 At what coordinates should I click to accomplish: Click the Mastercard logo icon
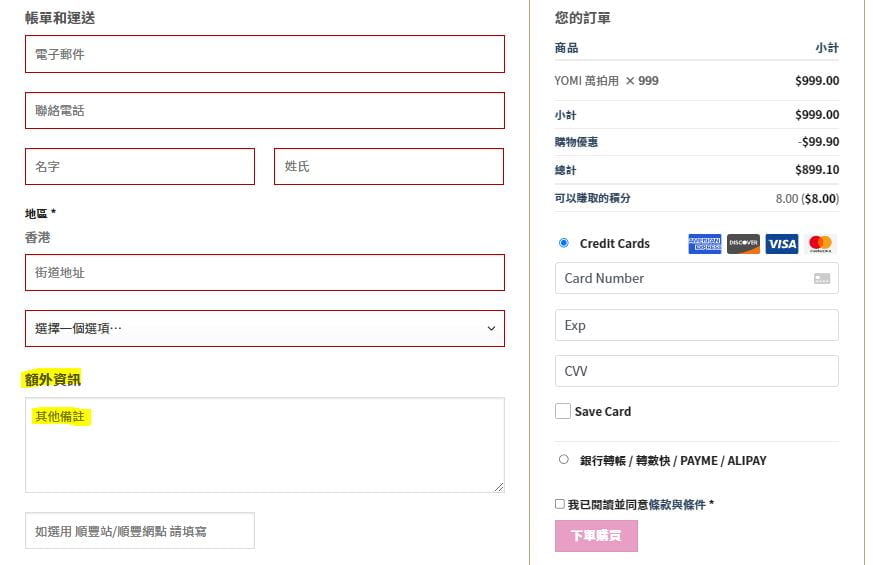pyautogui.click(x=820, y=244)
